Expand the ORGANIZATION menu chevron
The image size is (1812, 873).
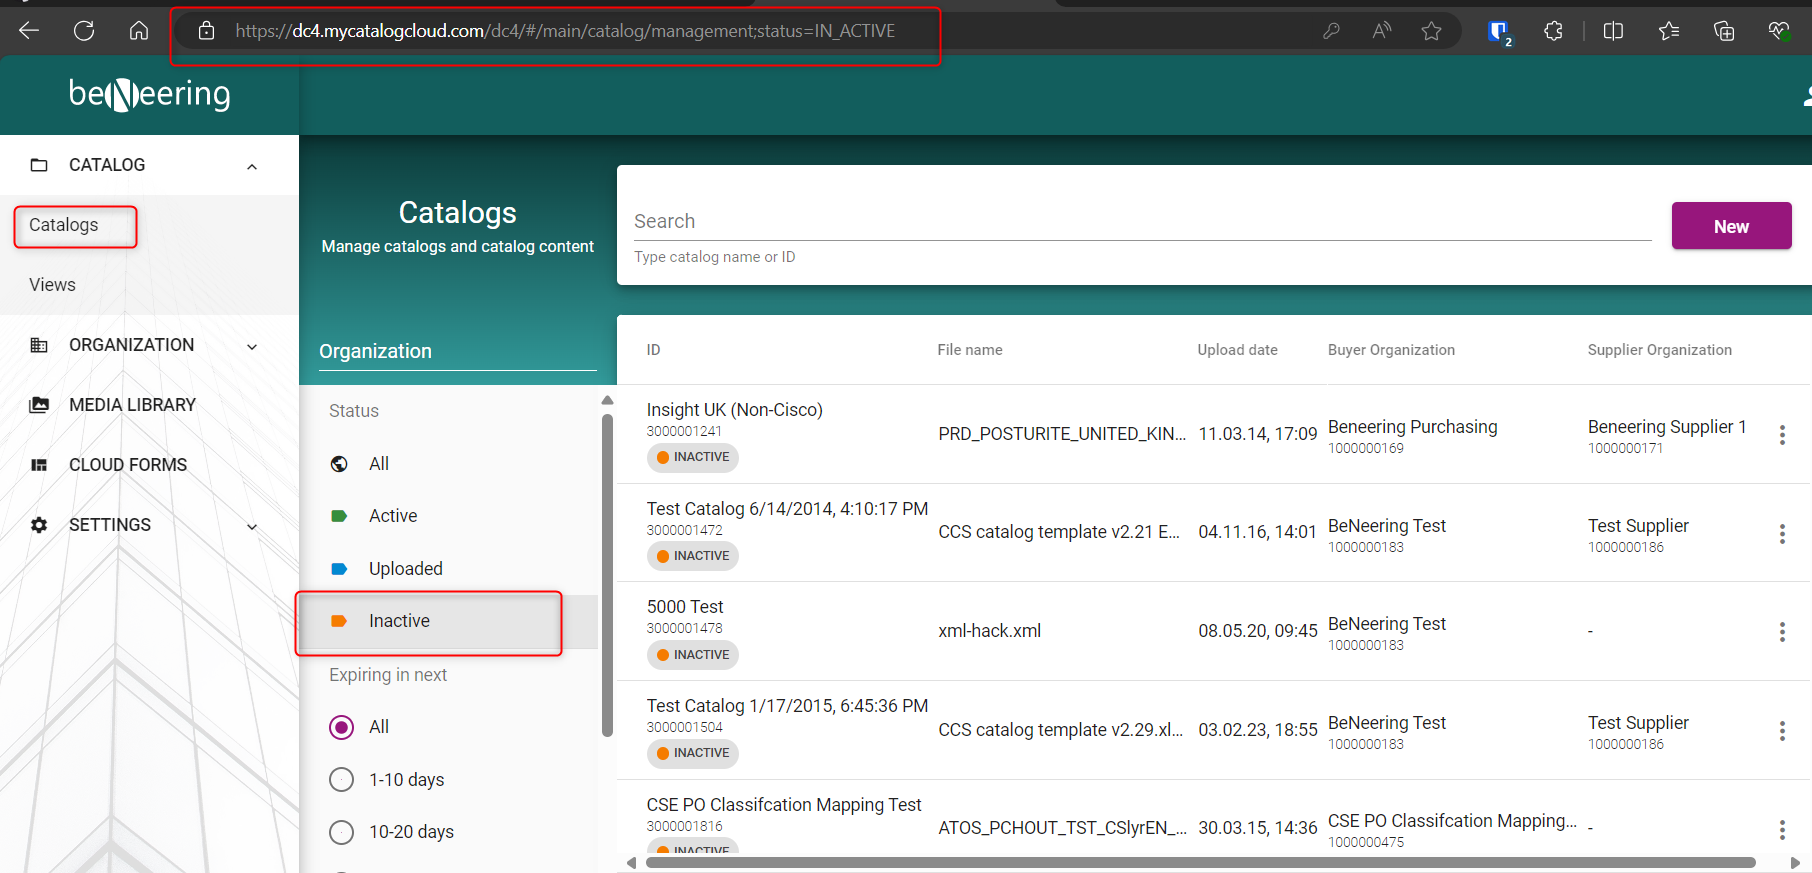coord(252,346)
